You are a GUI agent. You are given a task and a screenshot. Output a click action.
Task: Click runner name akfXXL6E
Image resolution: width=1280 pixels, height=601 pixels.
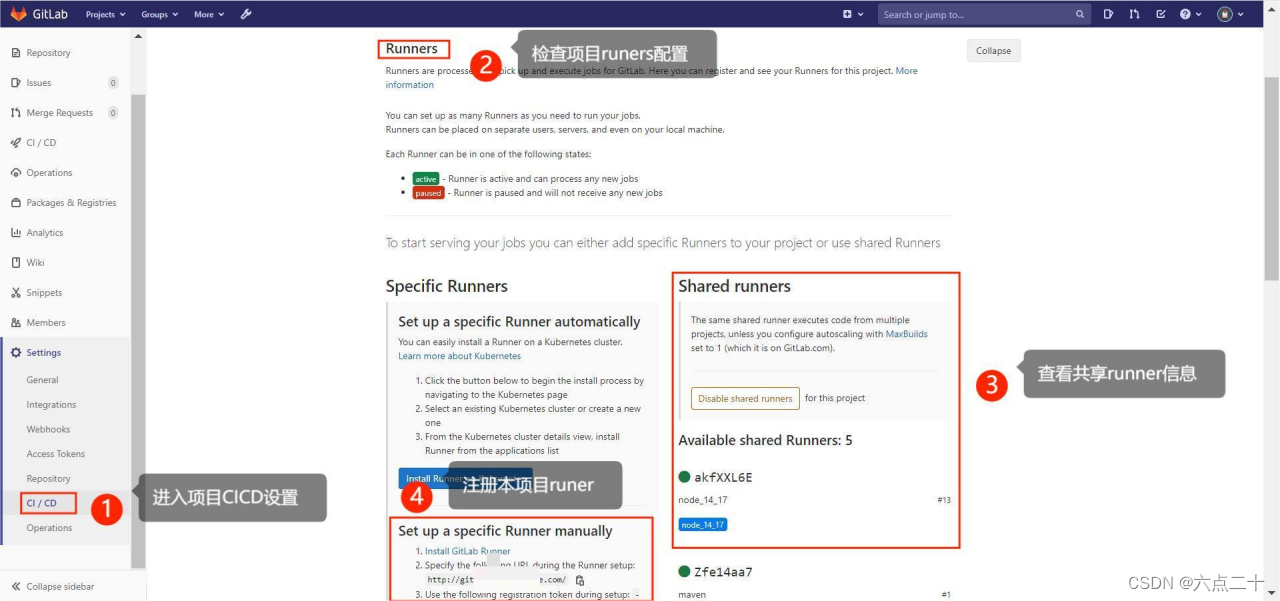click(x=723, y=477)
